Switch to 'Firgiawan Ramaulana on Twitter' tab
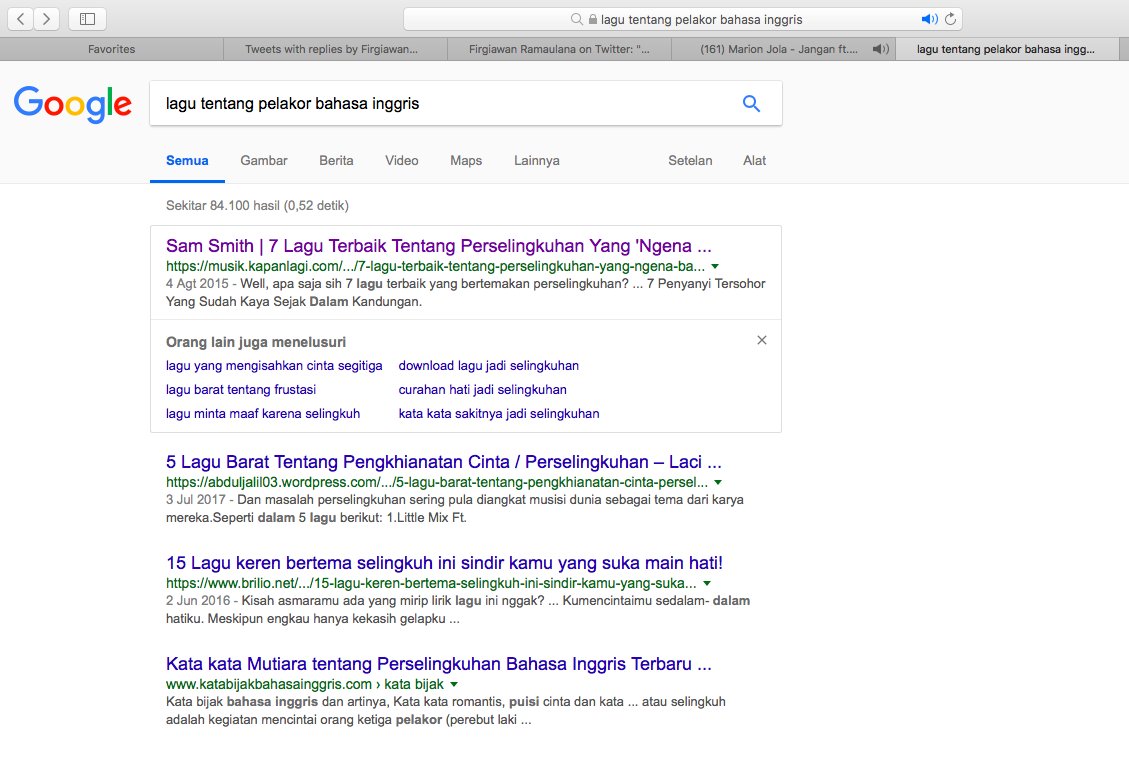This screenshot has height=767, width=1129. pos(559,49)
